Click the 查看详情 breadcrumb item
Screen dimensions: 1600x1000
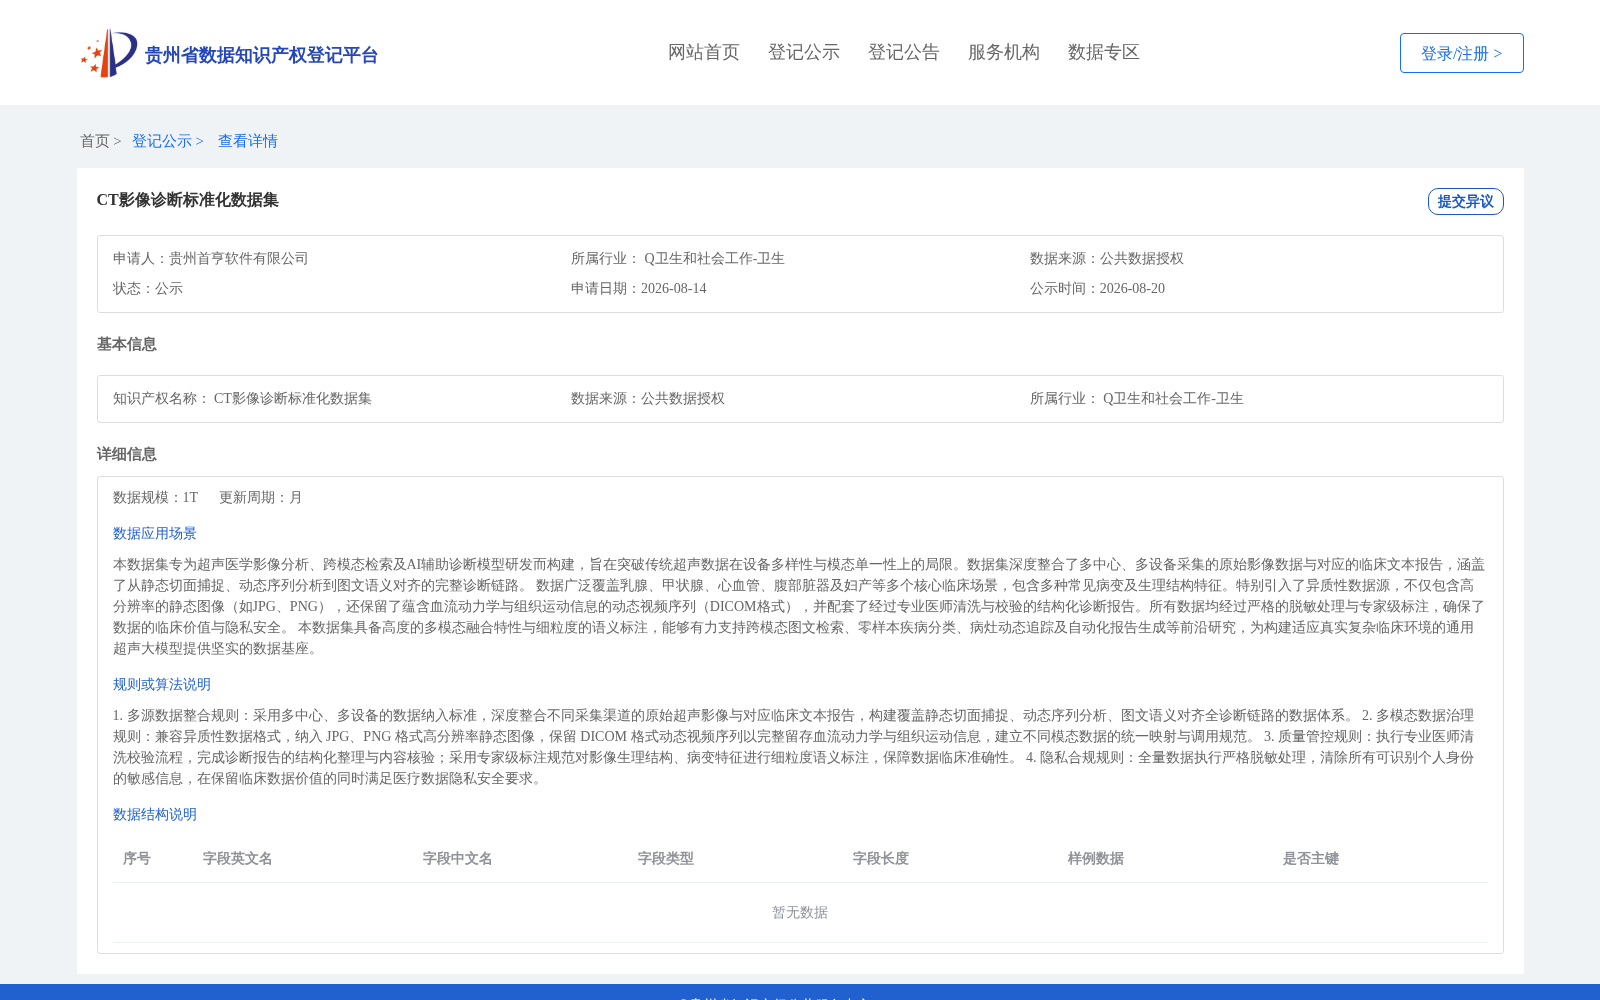click(248, 141)
